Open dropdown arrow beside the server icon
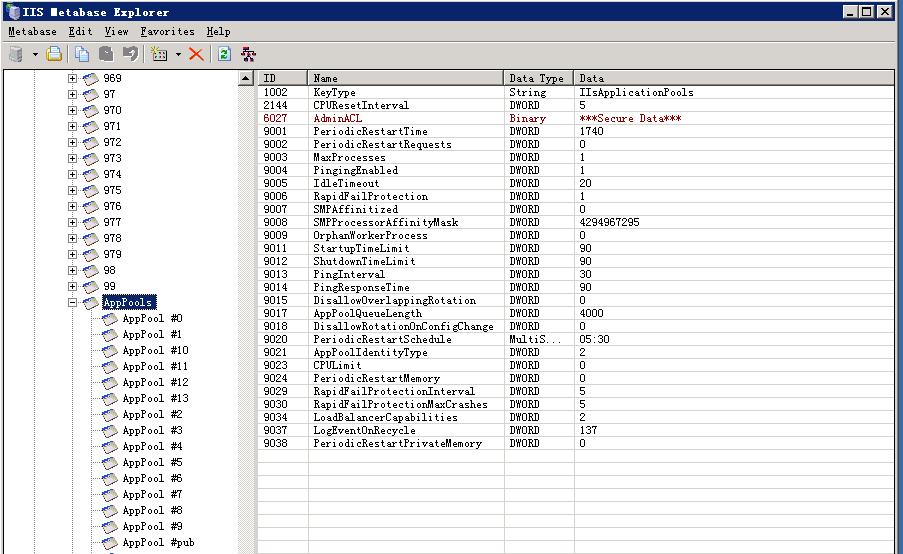The image size is (903, 554). point(35,55)
